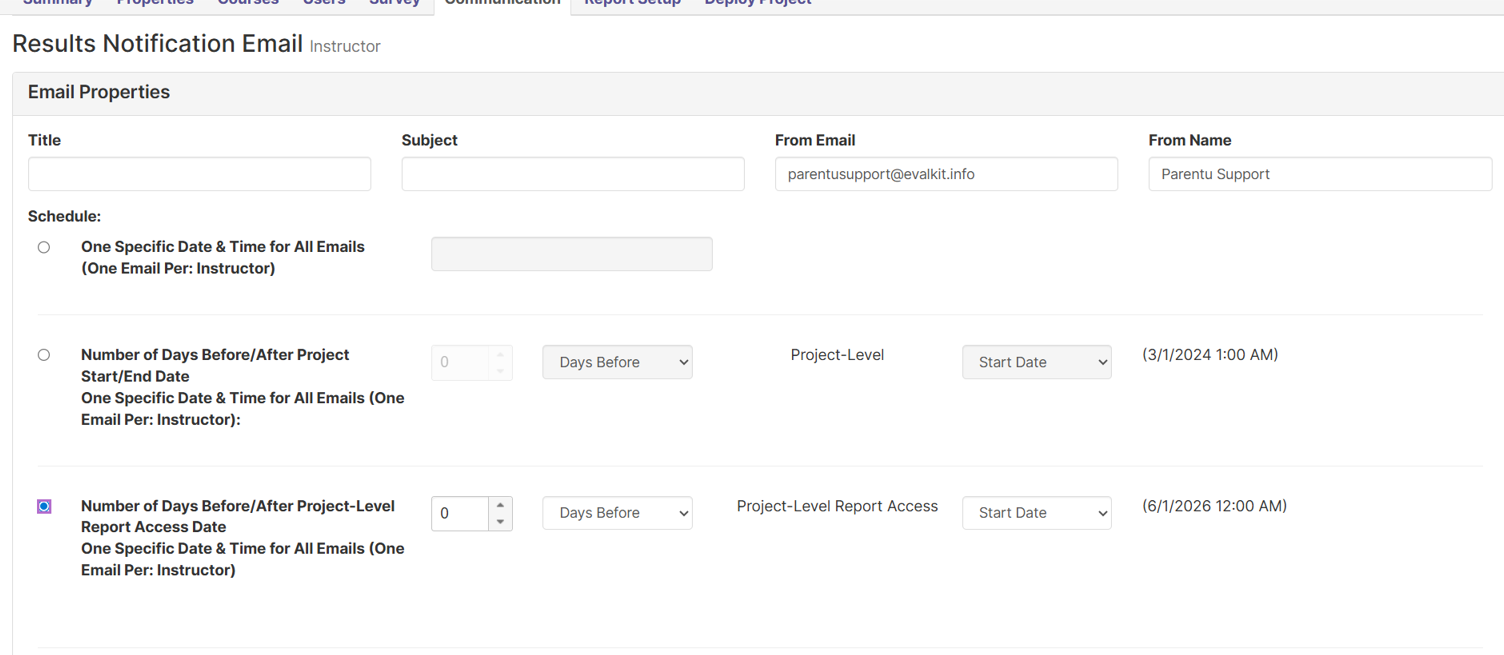
Task: Click the "Project-Level" text
Action: coord(837,355)
